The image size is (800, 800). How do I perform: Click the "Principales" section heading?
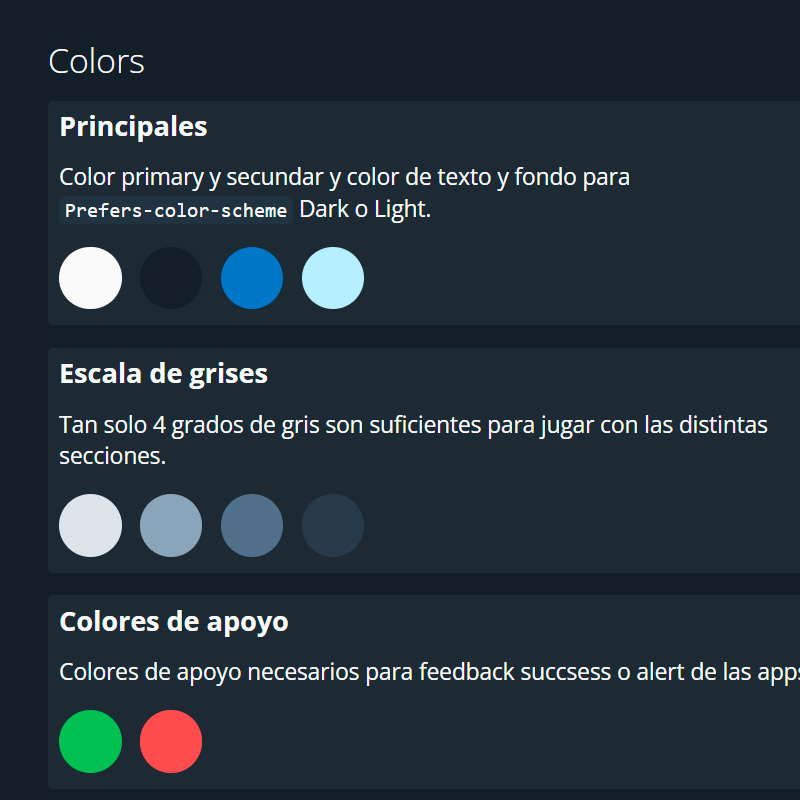pos(134,127)
